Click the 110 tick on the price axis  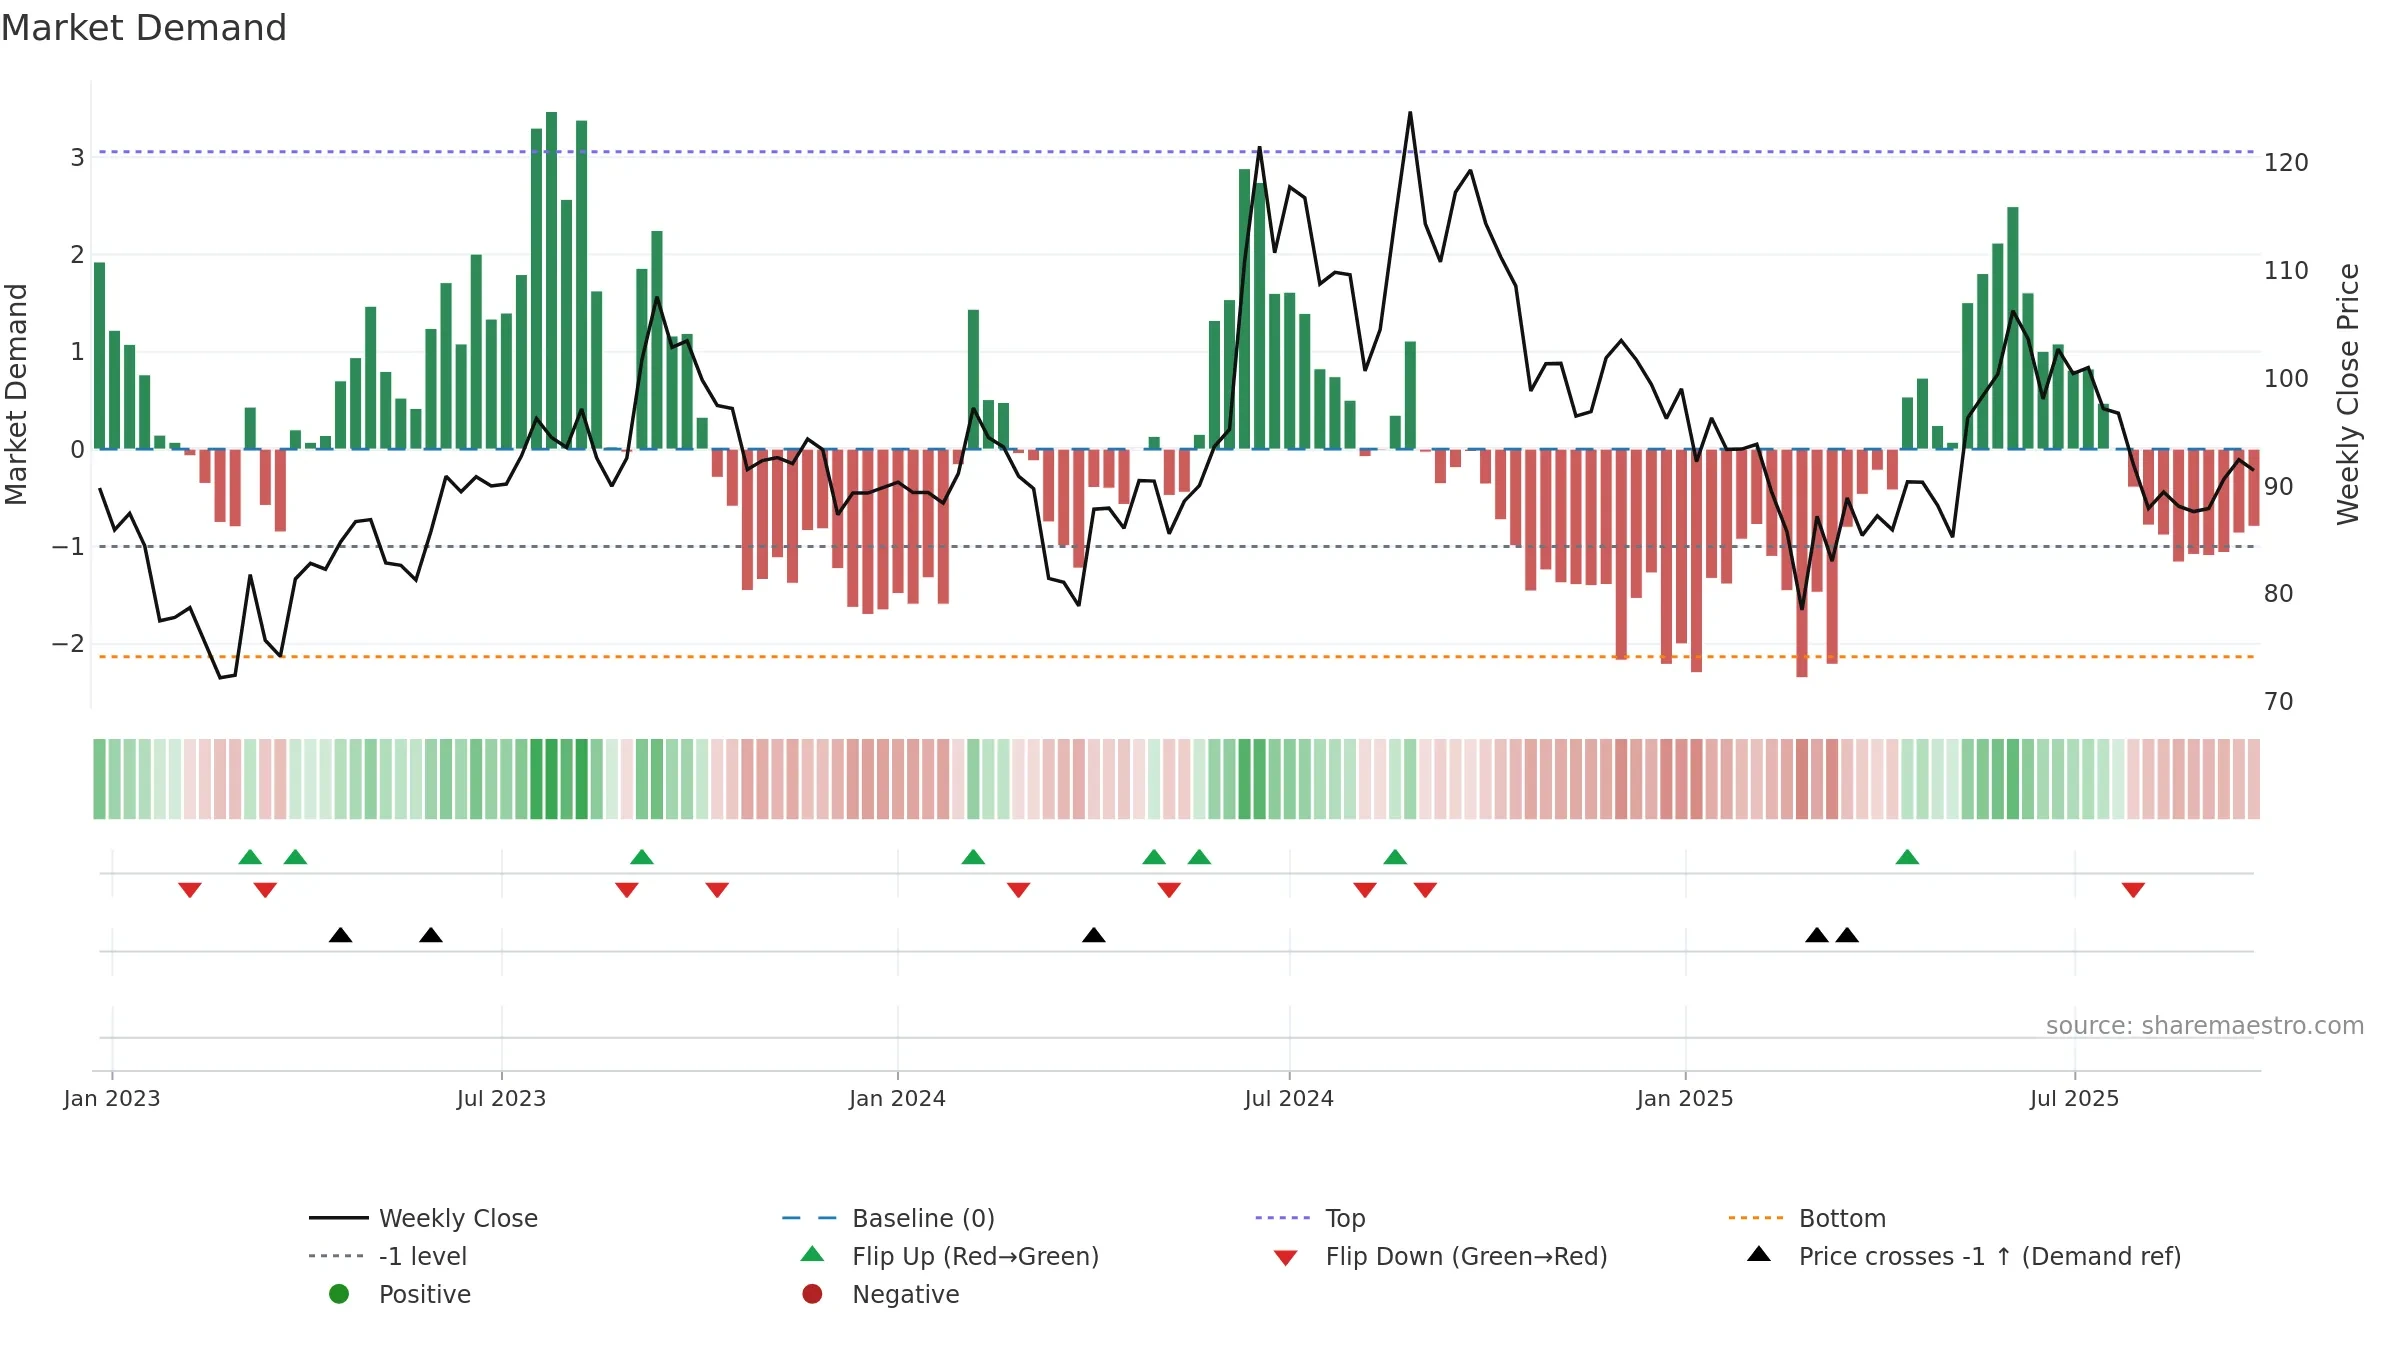pos(2286,270)
